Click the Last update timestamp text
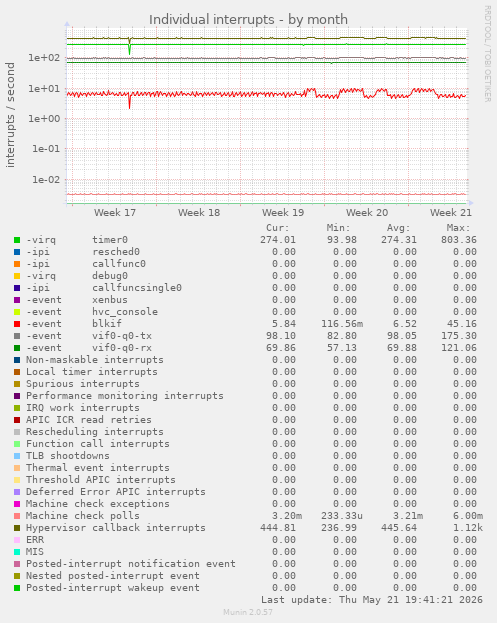Image resolution: width=497 pixels, height=623 pixels. tap(372, 600)
